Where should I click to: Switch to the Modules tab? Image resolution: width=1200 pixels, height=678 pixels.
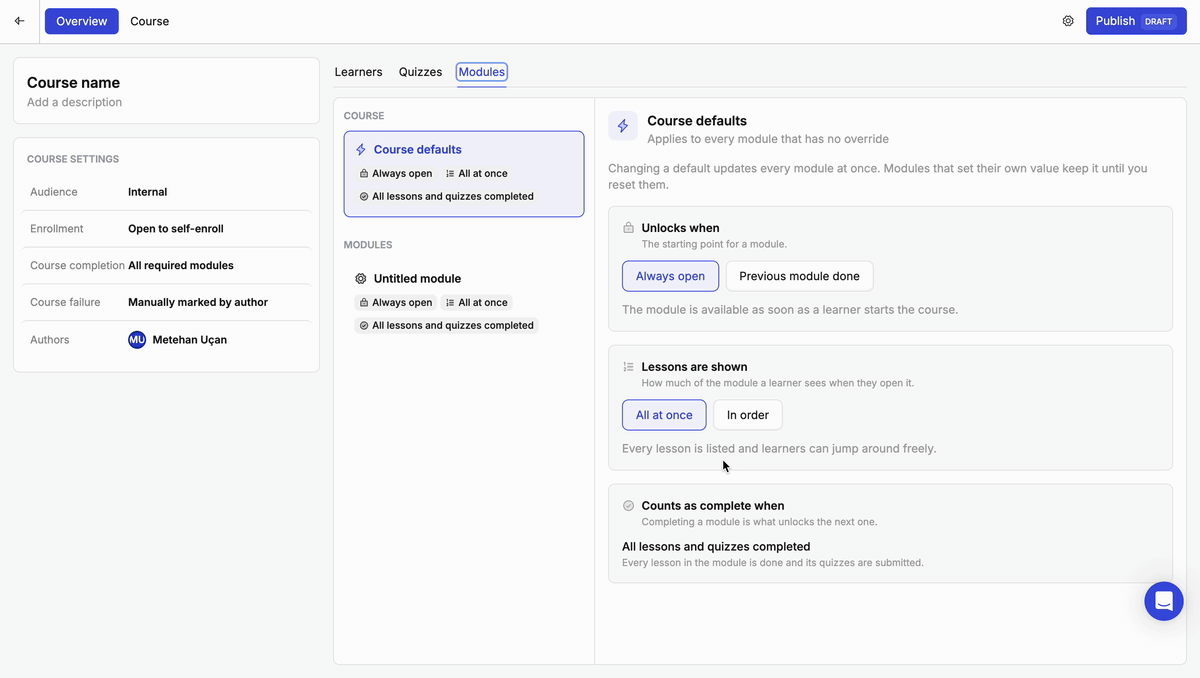[482, 72]
